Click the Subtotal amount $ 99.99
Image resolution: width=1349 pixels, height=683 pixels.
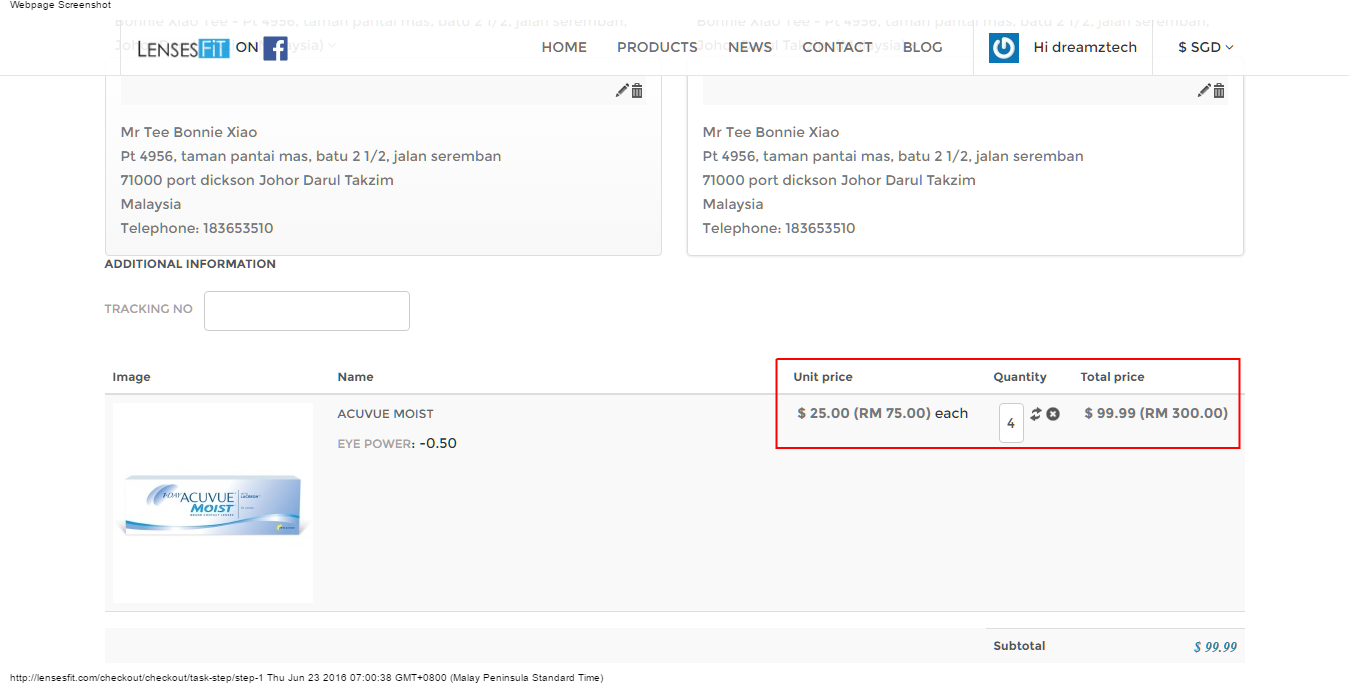coord(1215,647)
